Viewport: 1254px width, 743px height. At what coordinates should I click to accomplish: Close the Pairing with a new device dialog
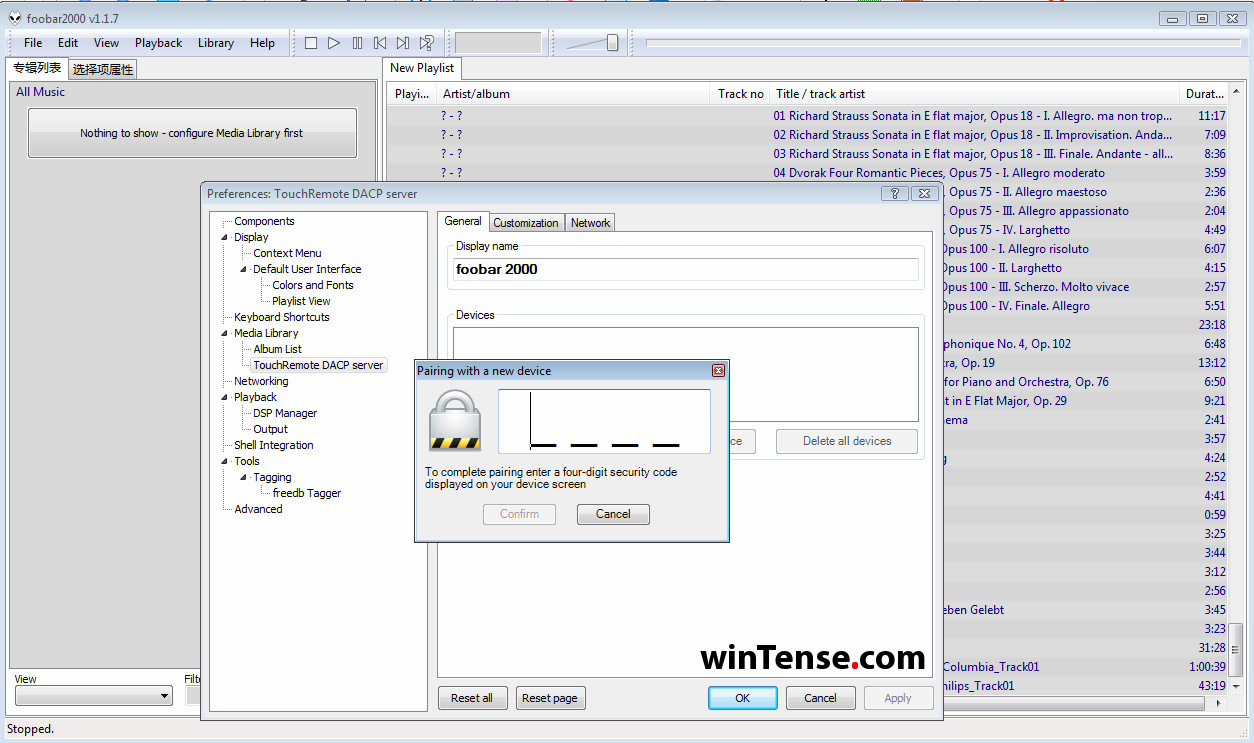pyautogui.click(x=718, y=371)
